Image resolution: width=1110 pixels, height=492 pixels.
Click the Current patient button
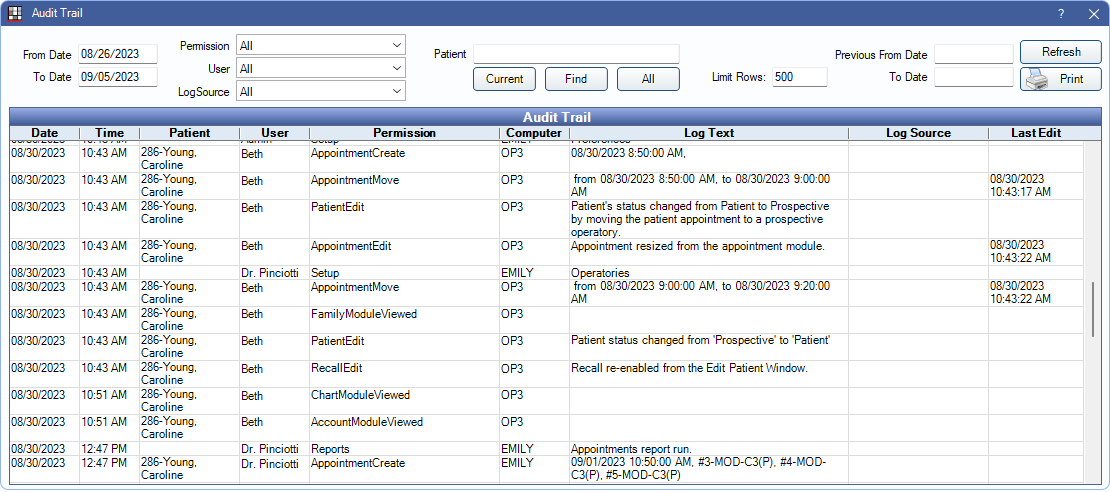coord(504,79)
